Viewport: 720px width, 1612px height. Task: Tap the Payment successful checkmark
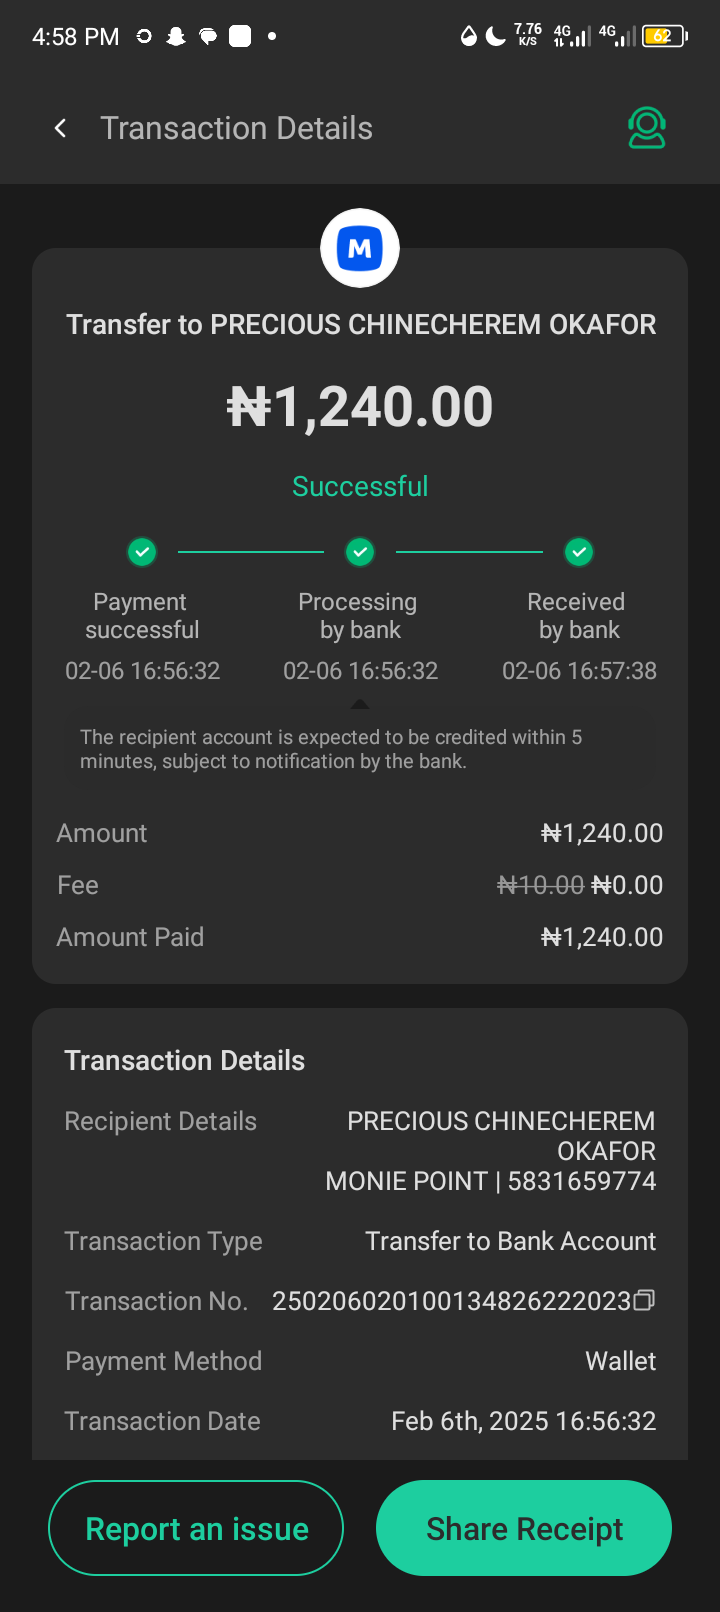coord(142,551)
